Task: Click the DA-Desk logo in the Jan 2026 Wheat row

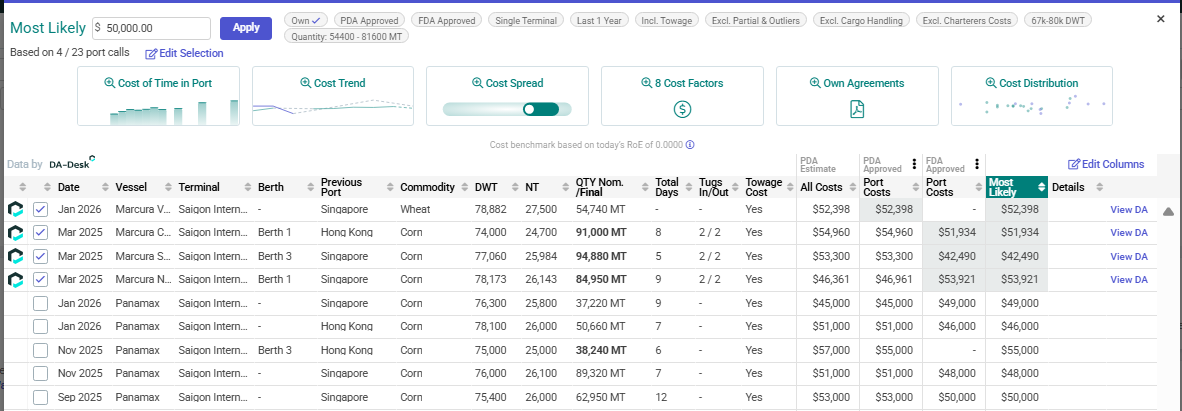Action: [16, 209]
